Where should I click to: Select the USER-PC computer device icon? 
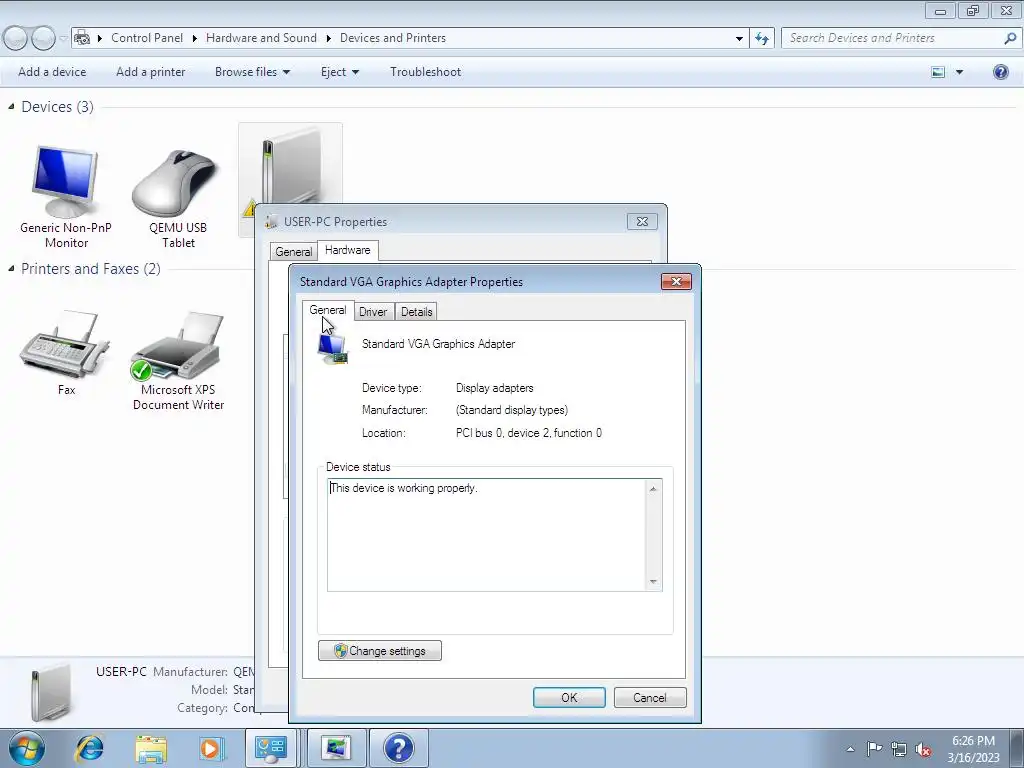tap(290, 167)
